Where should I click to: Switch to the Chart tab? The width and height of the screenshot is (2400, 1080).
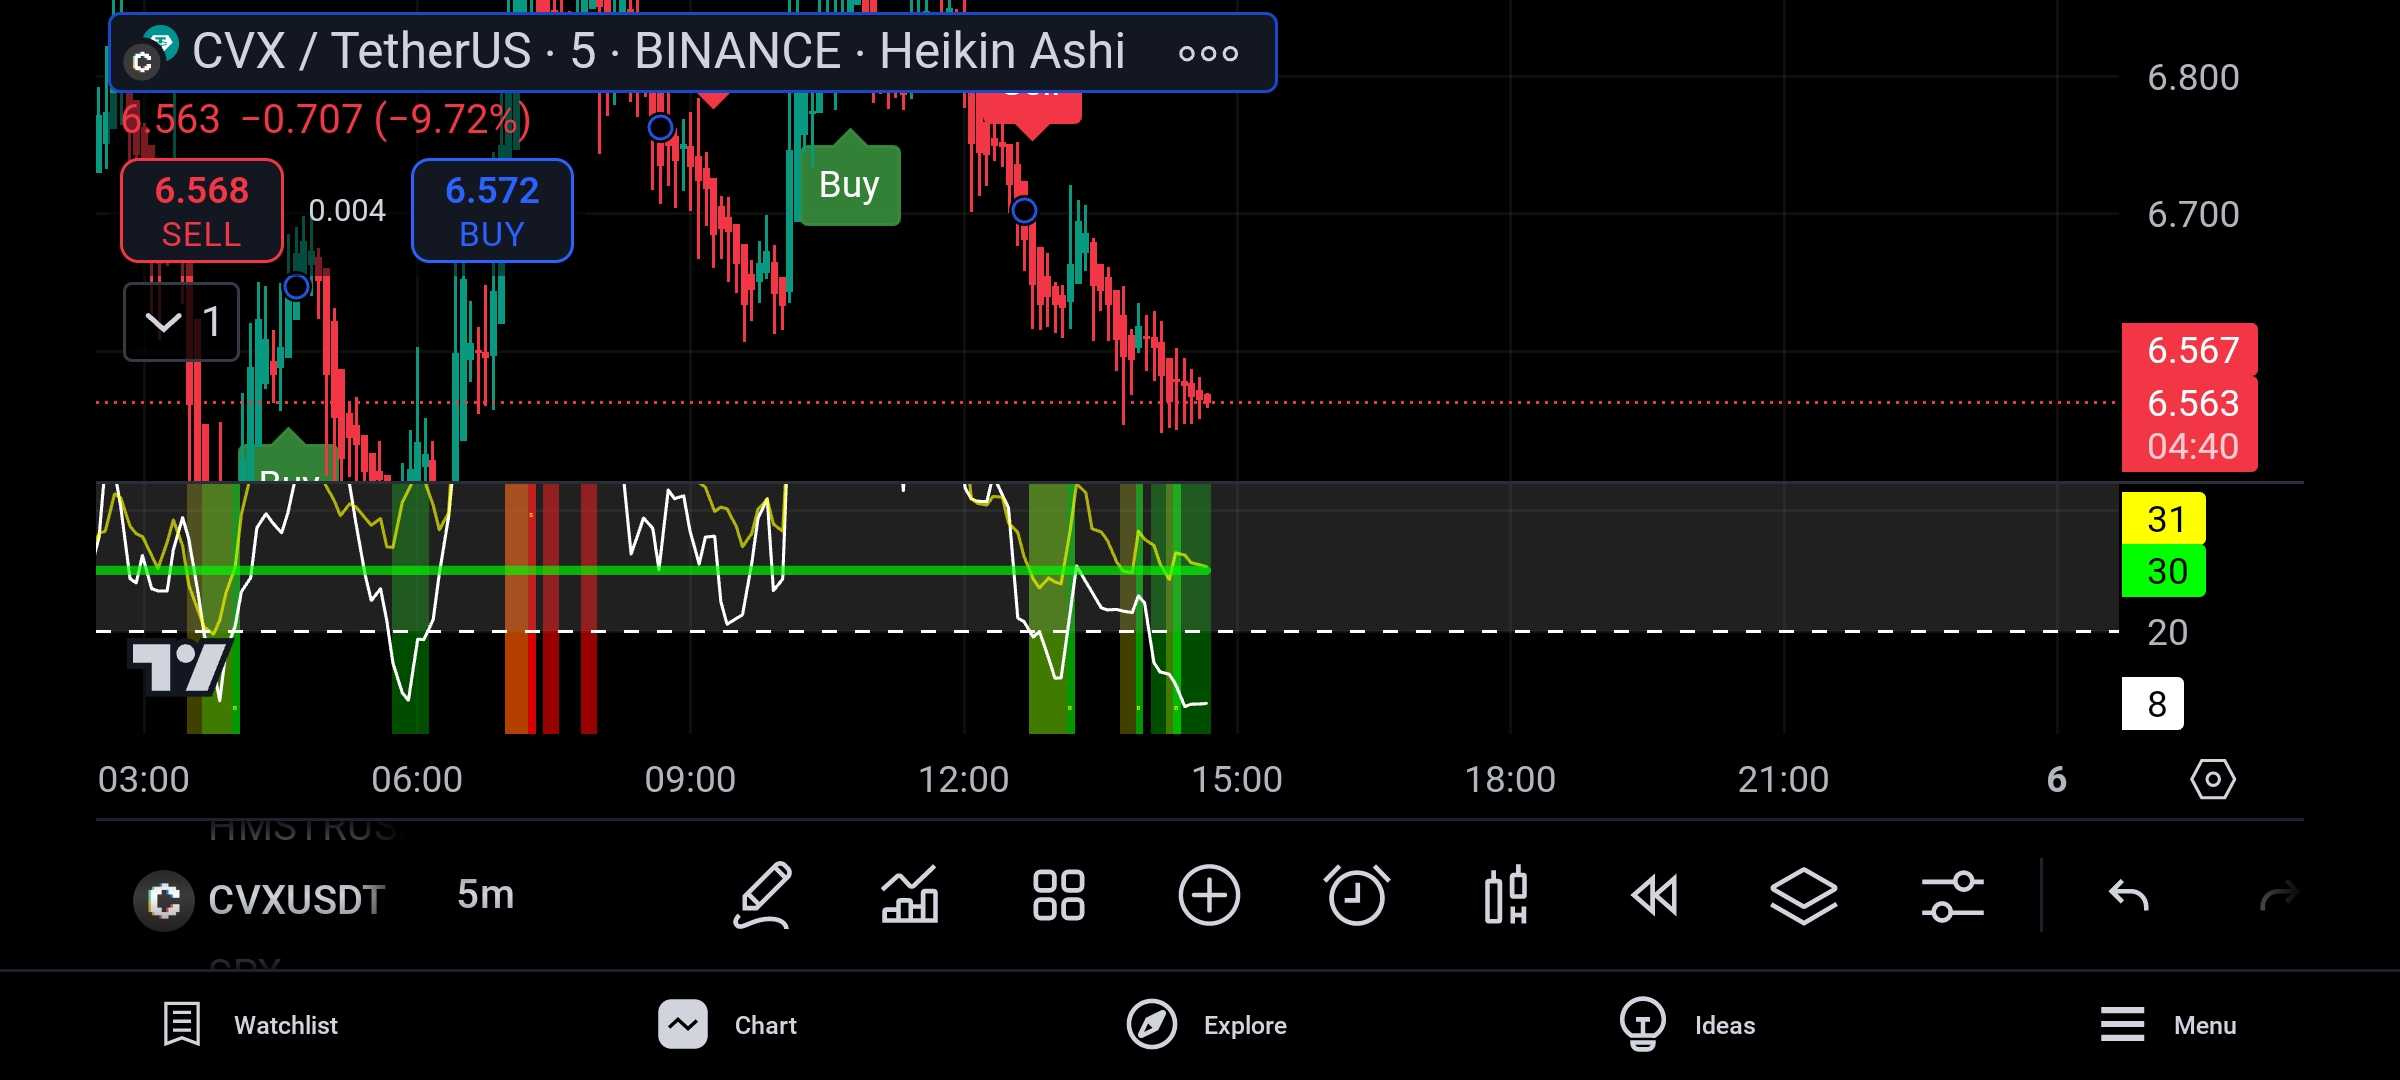(x=728, y=1025)
